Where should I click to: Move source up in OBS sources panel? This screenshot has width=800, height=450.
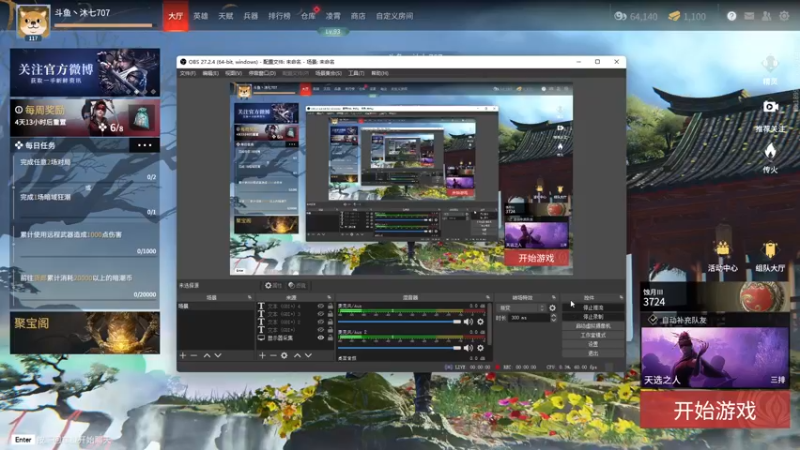[x=297, y=355]
